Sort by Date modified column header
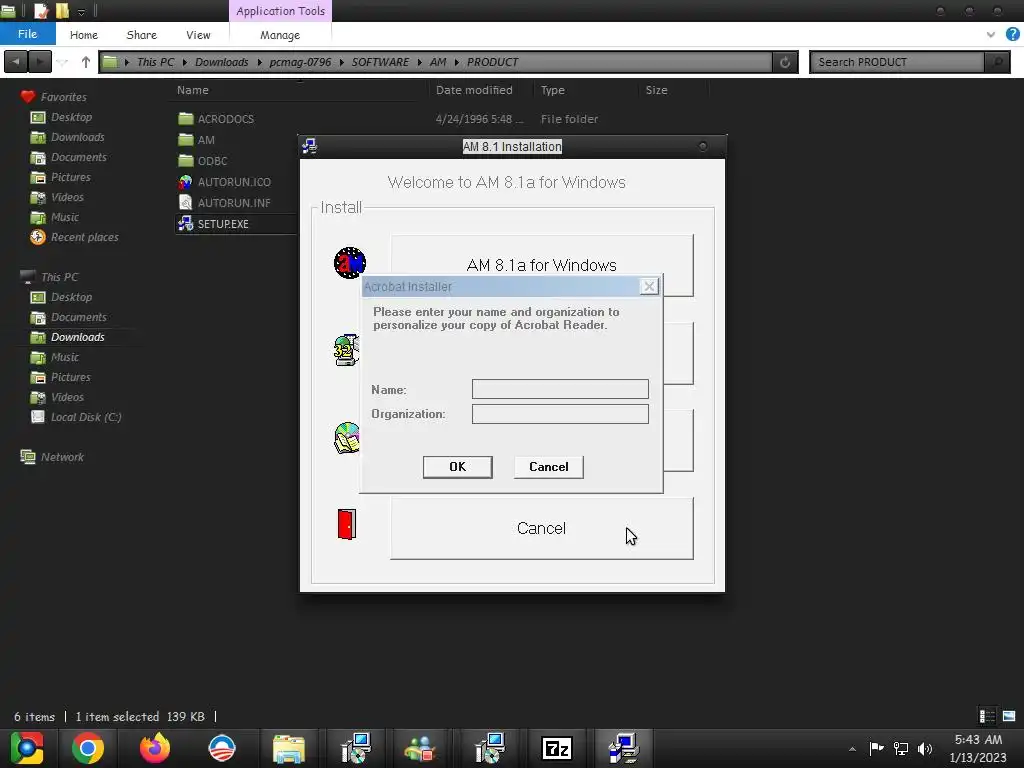The width and height of the screenshot is (1024, 768). (474, 90)
